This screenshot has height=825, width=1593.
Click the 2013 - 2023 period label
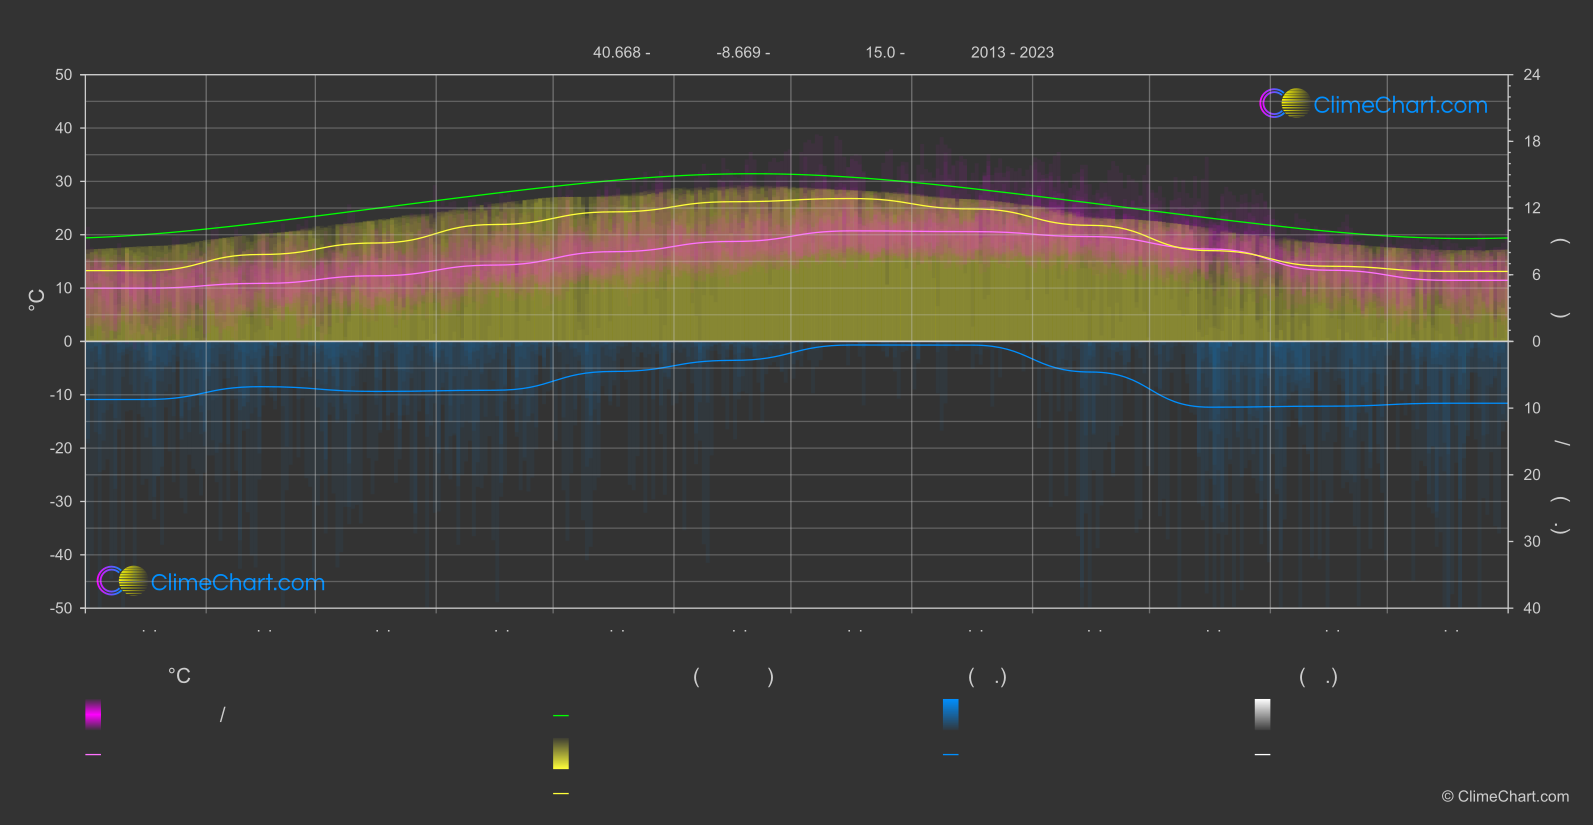1012,52
